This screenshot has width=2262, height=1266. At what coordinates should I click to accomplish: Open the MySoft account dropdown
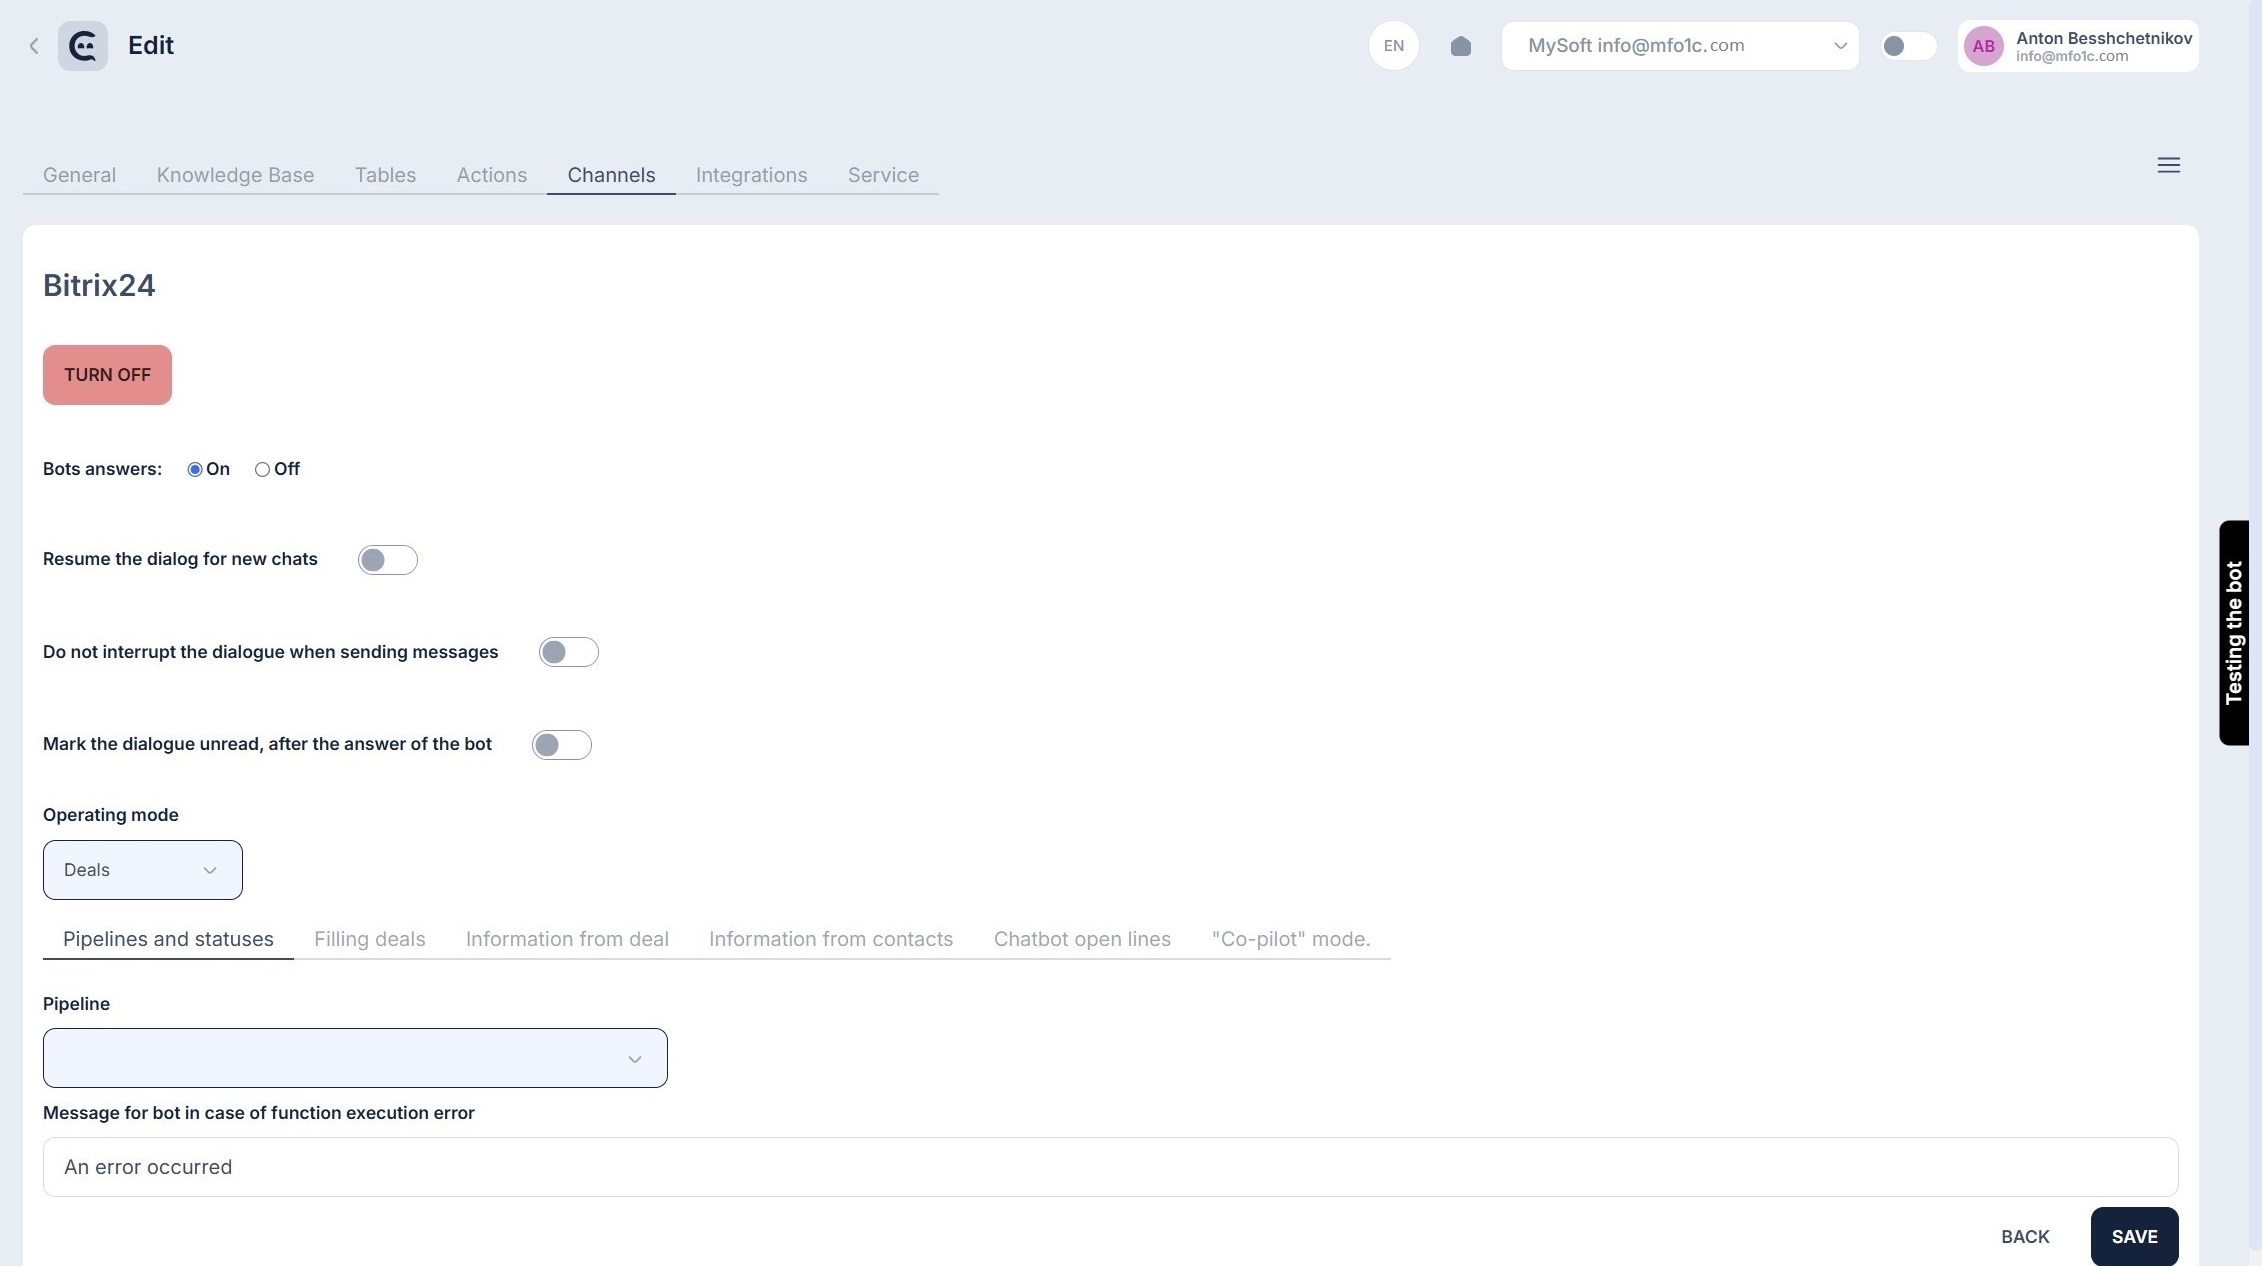1679,46
